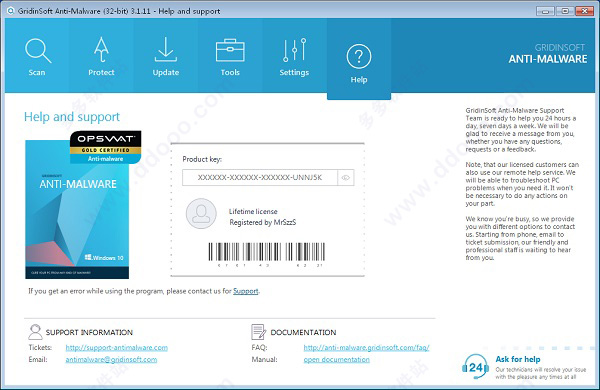This screenshot has height=390, width=600.
Task: Click the Product key input field
Action: click(x=260, y=178)
